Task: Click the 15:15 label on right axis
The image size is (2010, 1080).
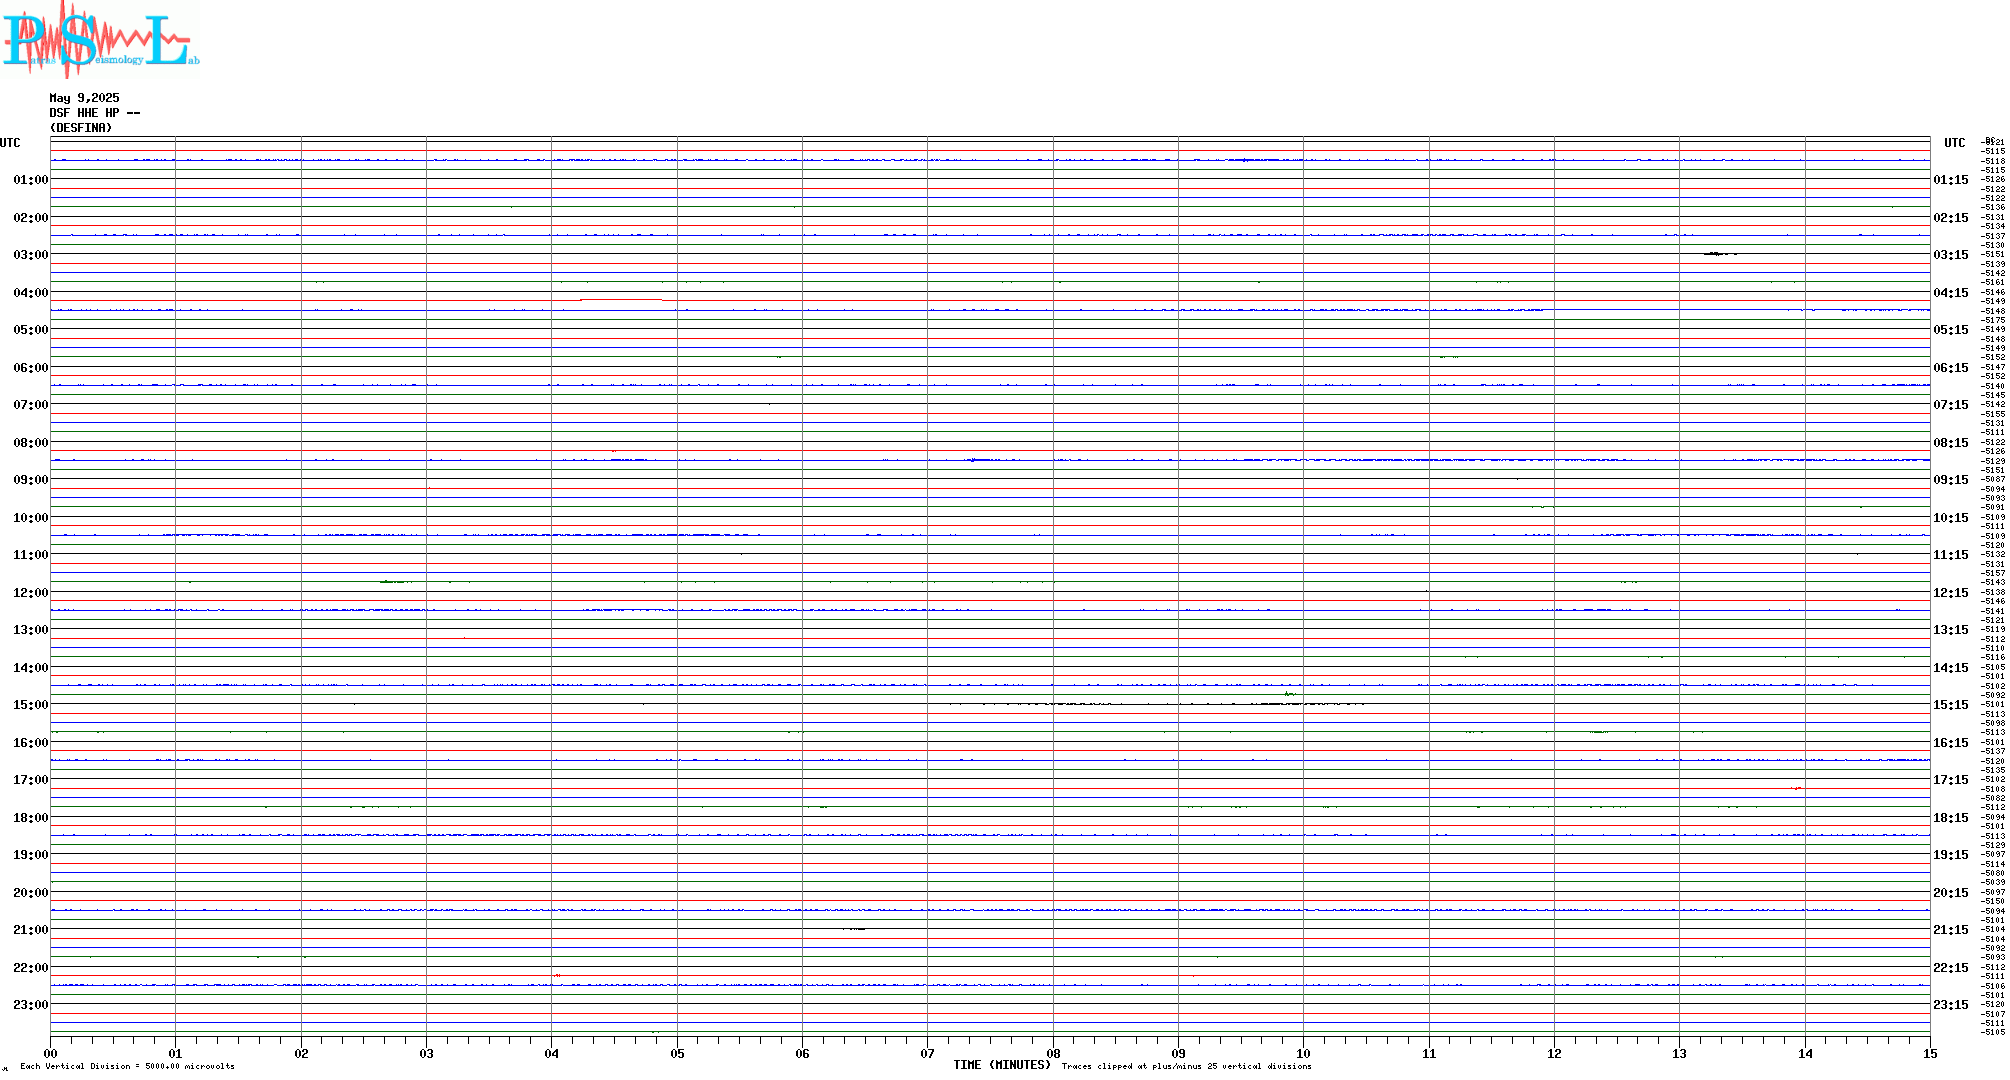Action: (x=1950, y=705)
